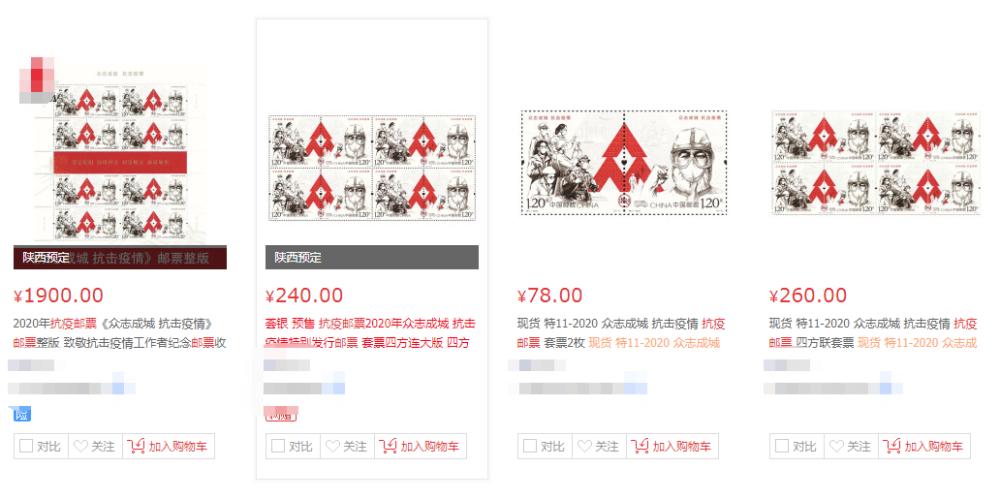This screenshot has height=499, width=1000.
Task: Click the 加入购物车 cart icon for the ¥78.00 item
Action: pos(640,445)
